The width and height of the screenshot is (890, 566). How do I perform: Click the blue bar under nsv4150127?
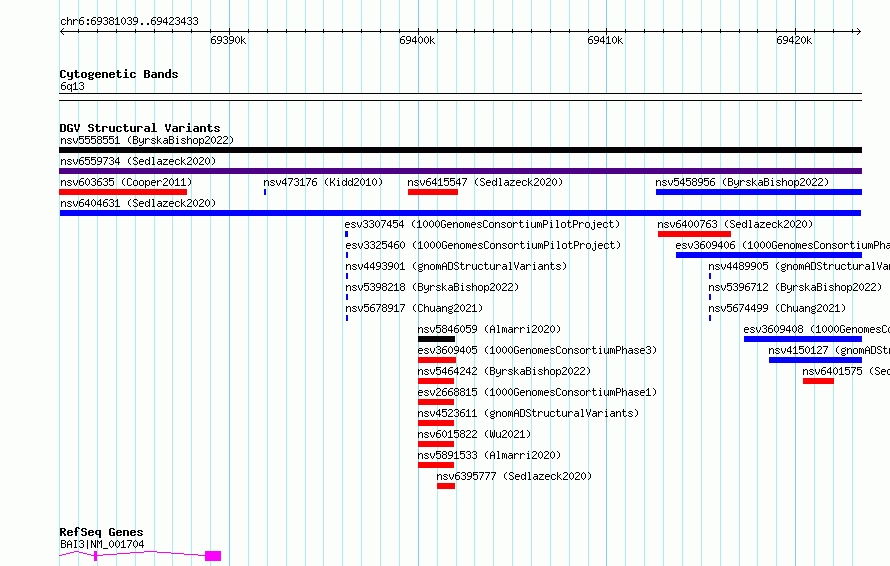pyautogui.click(x=816, y=360)
